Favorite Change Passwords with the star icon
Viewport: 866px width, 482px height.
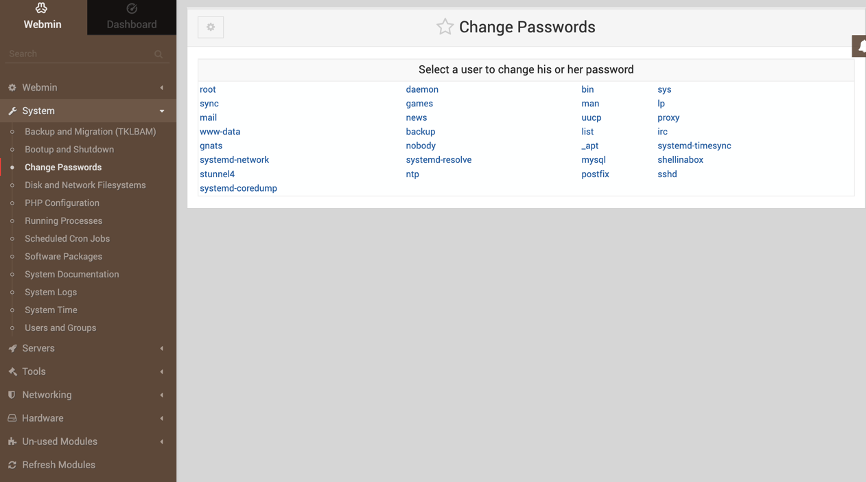pyautogui.click(x=445, y=27)
